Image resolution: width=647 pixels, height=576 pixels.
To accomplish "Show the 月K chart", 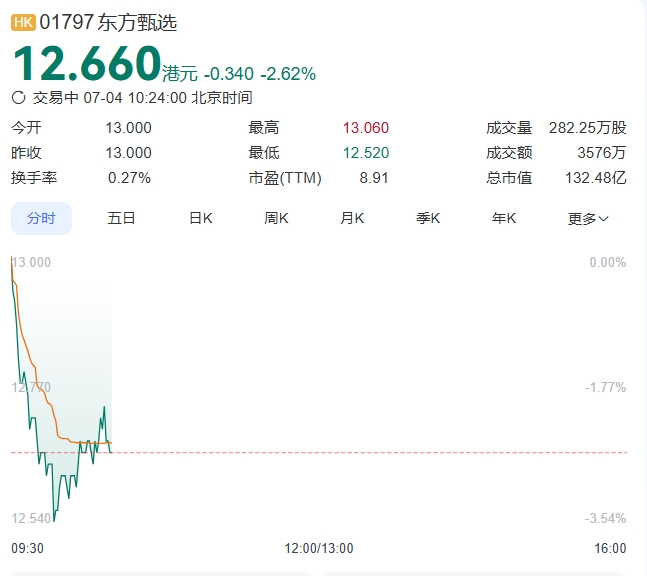I will click(352, 218).
